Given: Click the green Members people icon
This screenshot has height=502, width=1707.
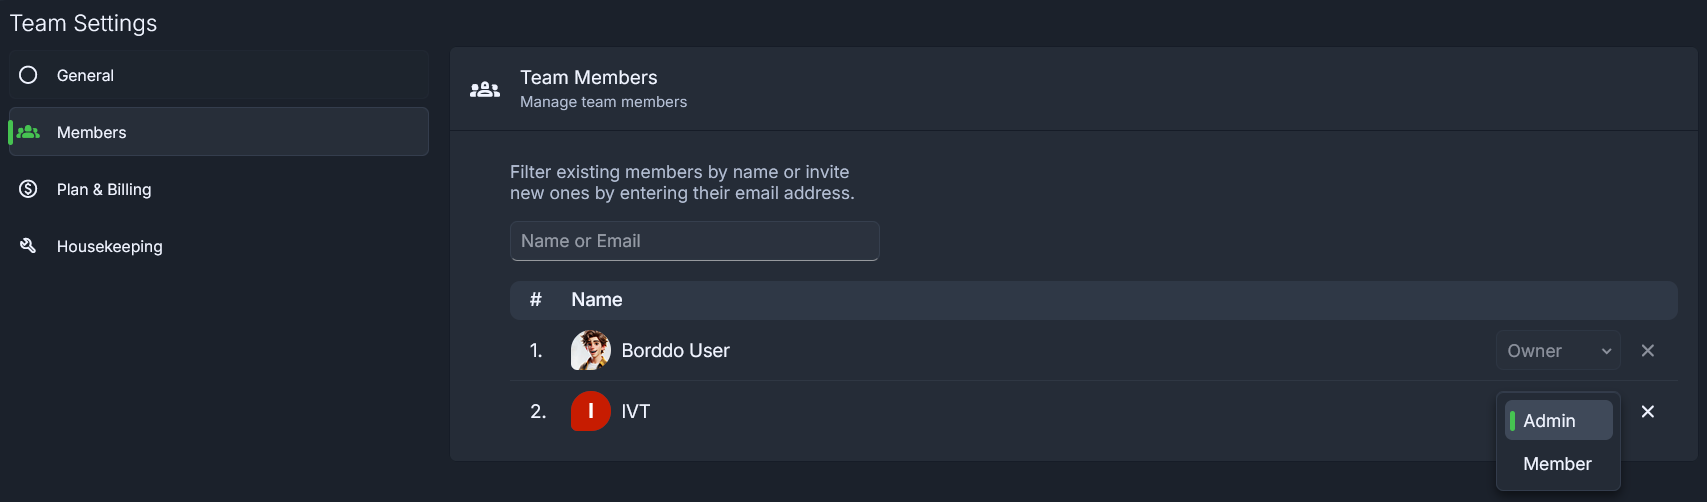Looking at the screenshot, I should (x=28, y=132).
